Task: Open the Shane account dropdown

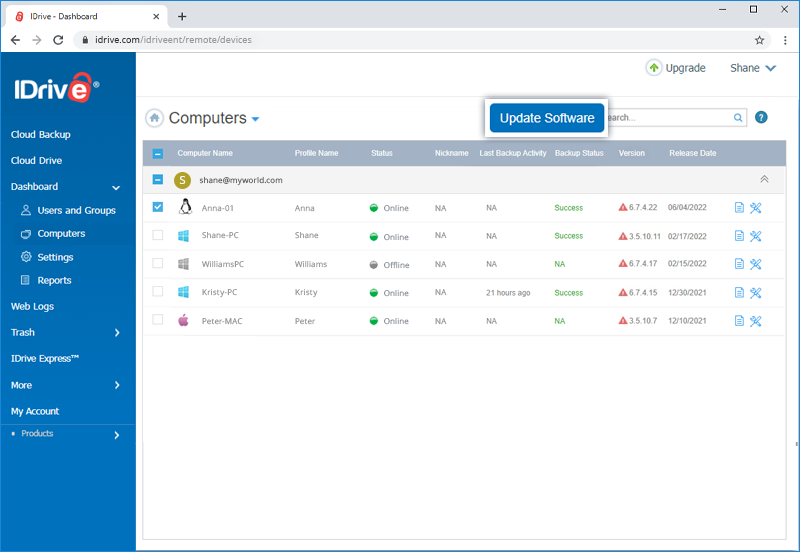Action: coord(753,68)
